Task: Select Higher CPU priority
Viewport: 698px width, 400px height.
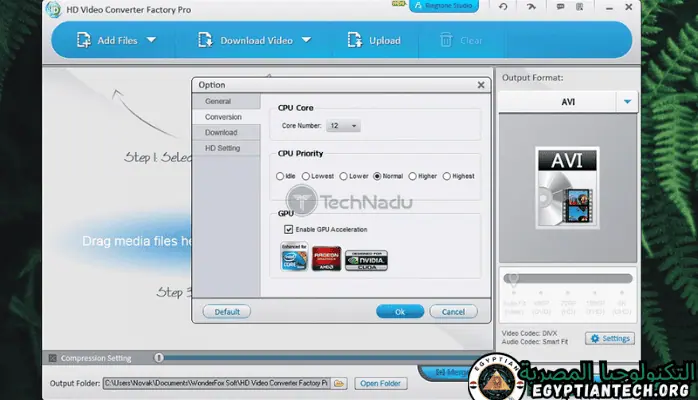Action: 412,176
